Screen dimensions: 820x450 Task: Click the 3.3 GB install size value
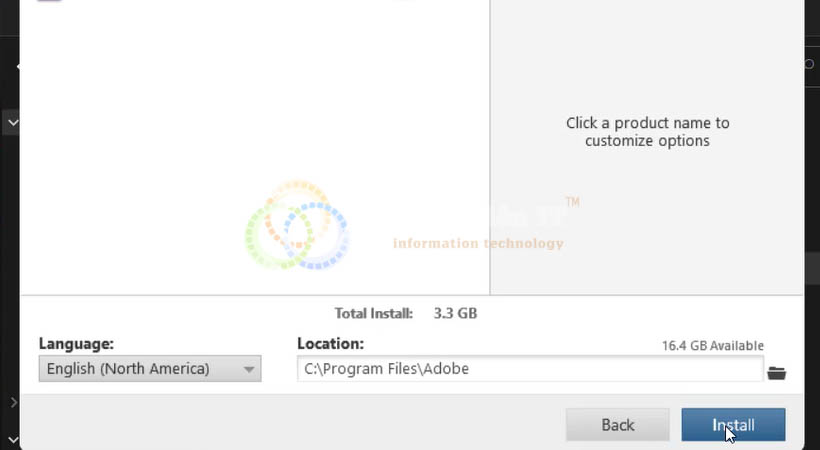point(455,313)
